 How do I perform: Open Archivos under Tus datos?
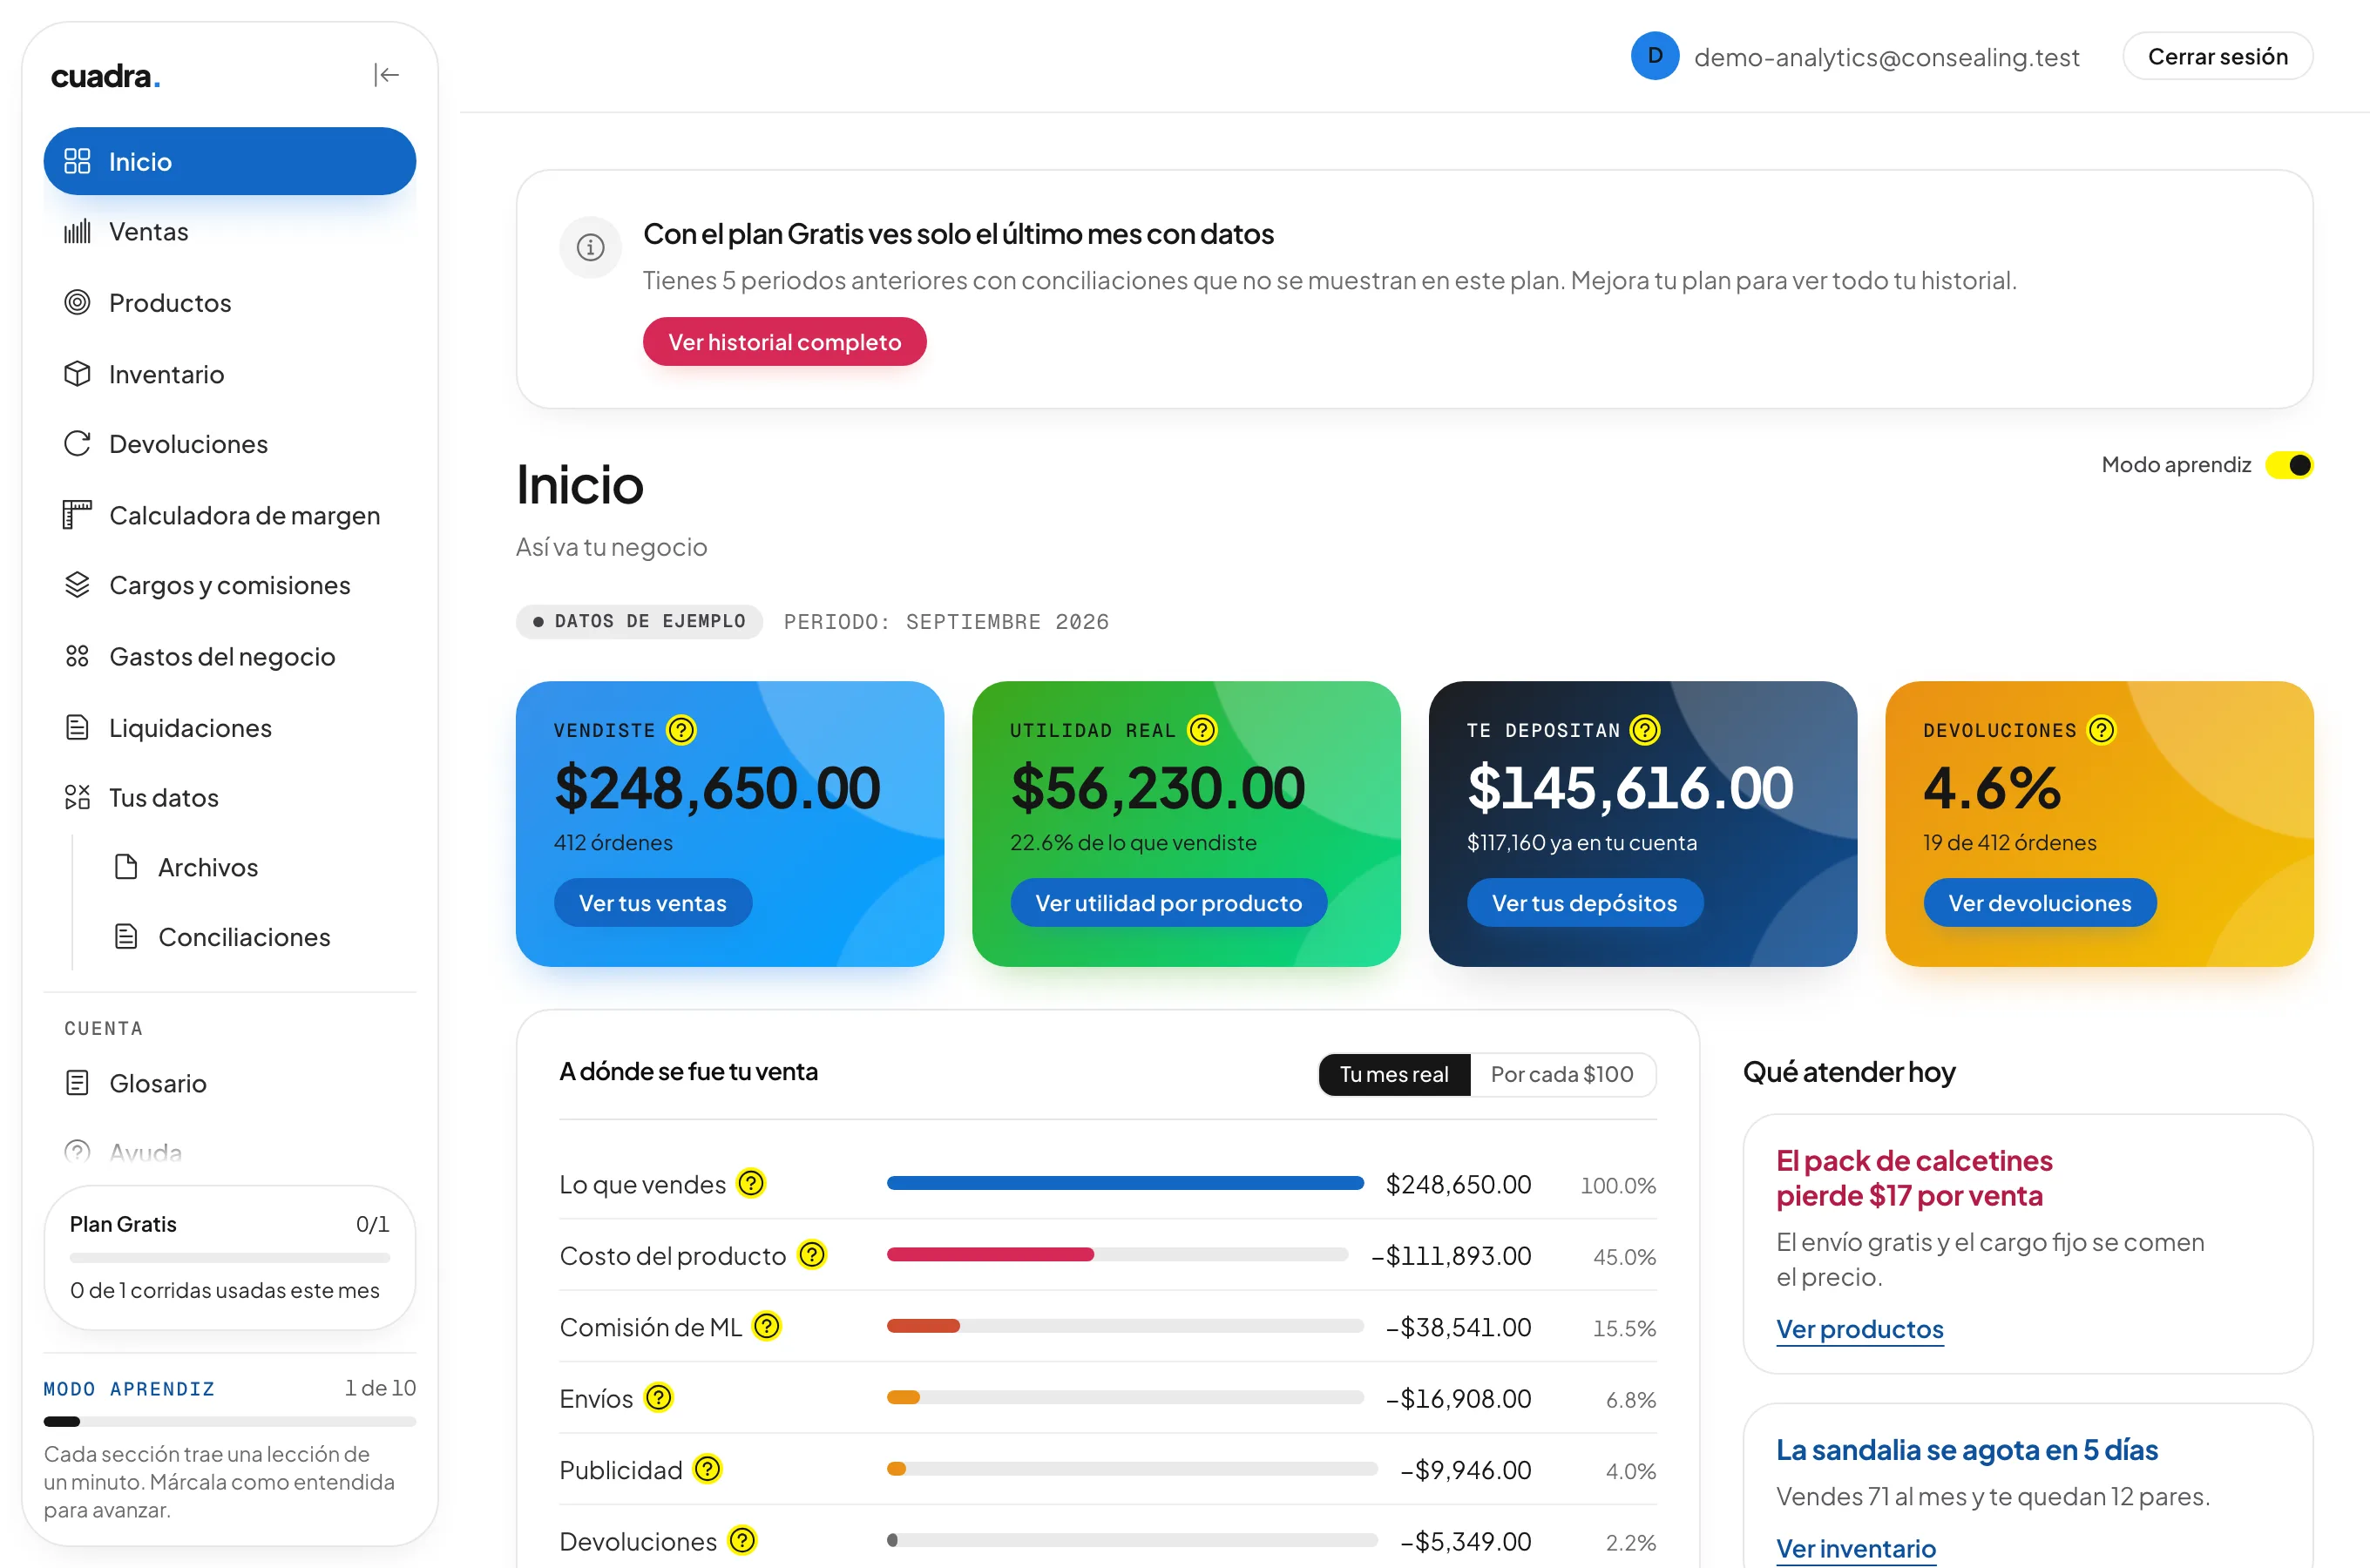pyautogui.click(x=254, y=867)
